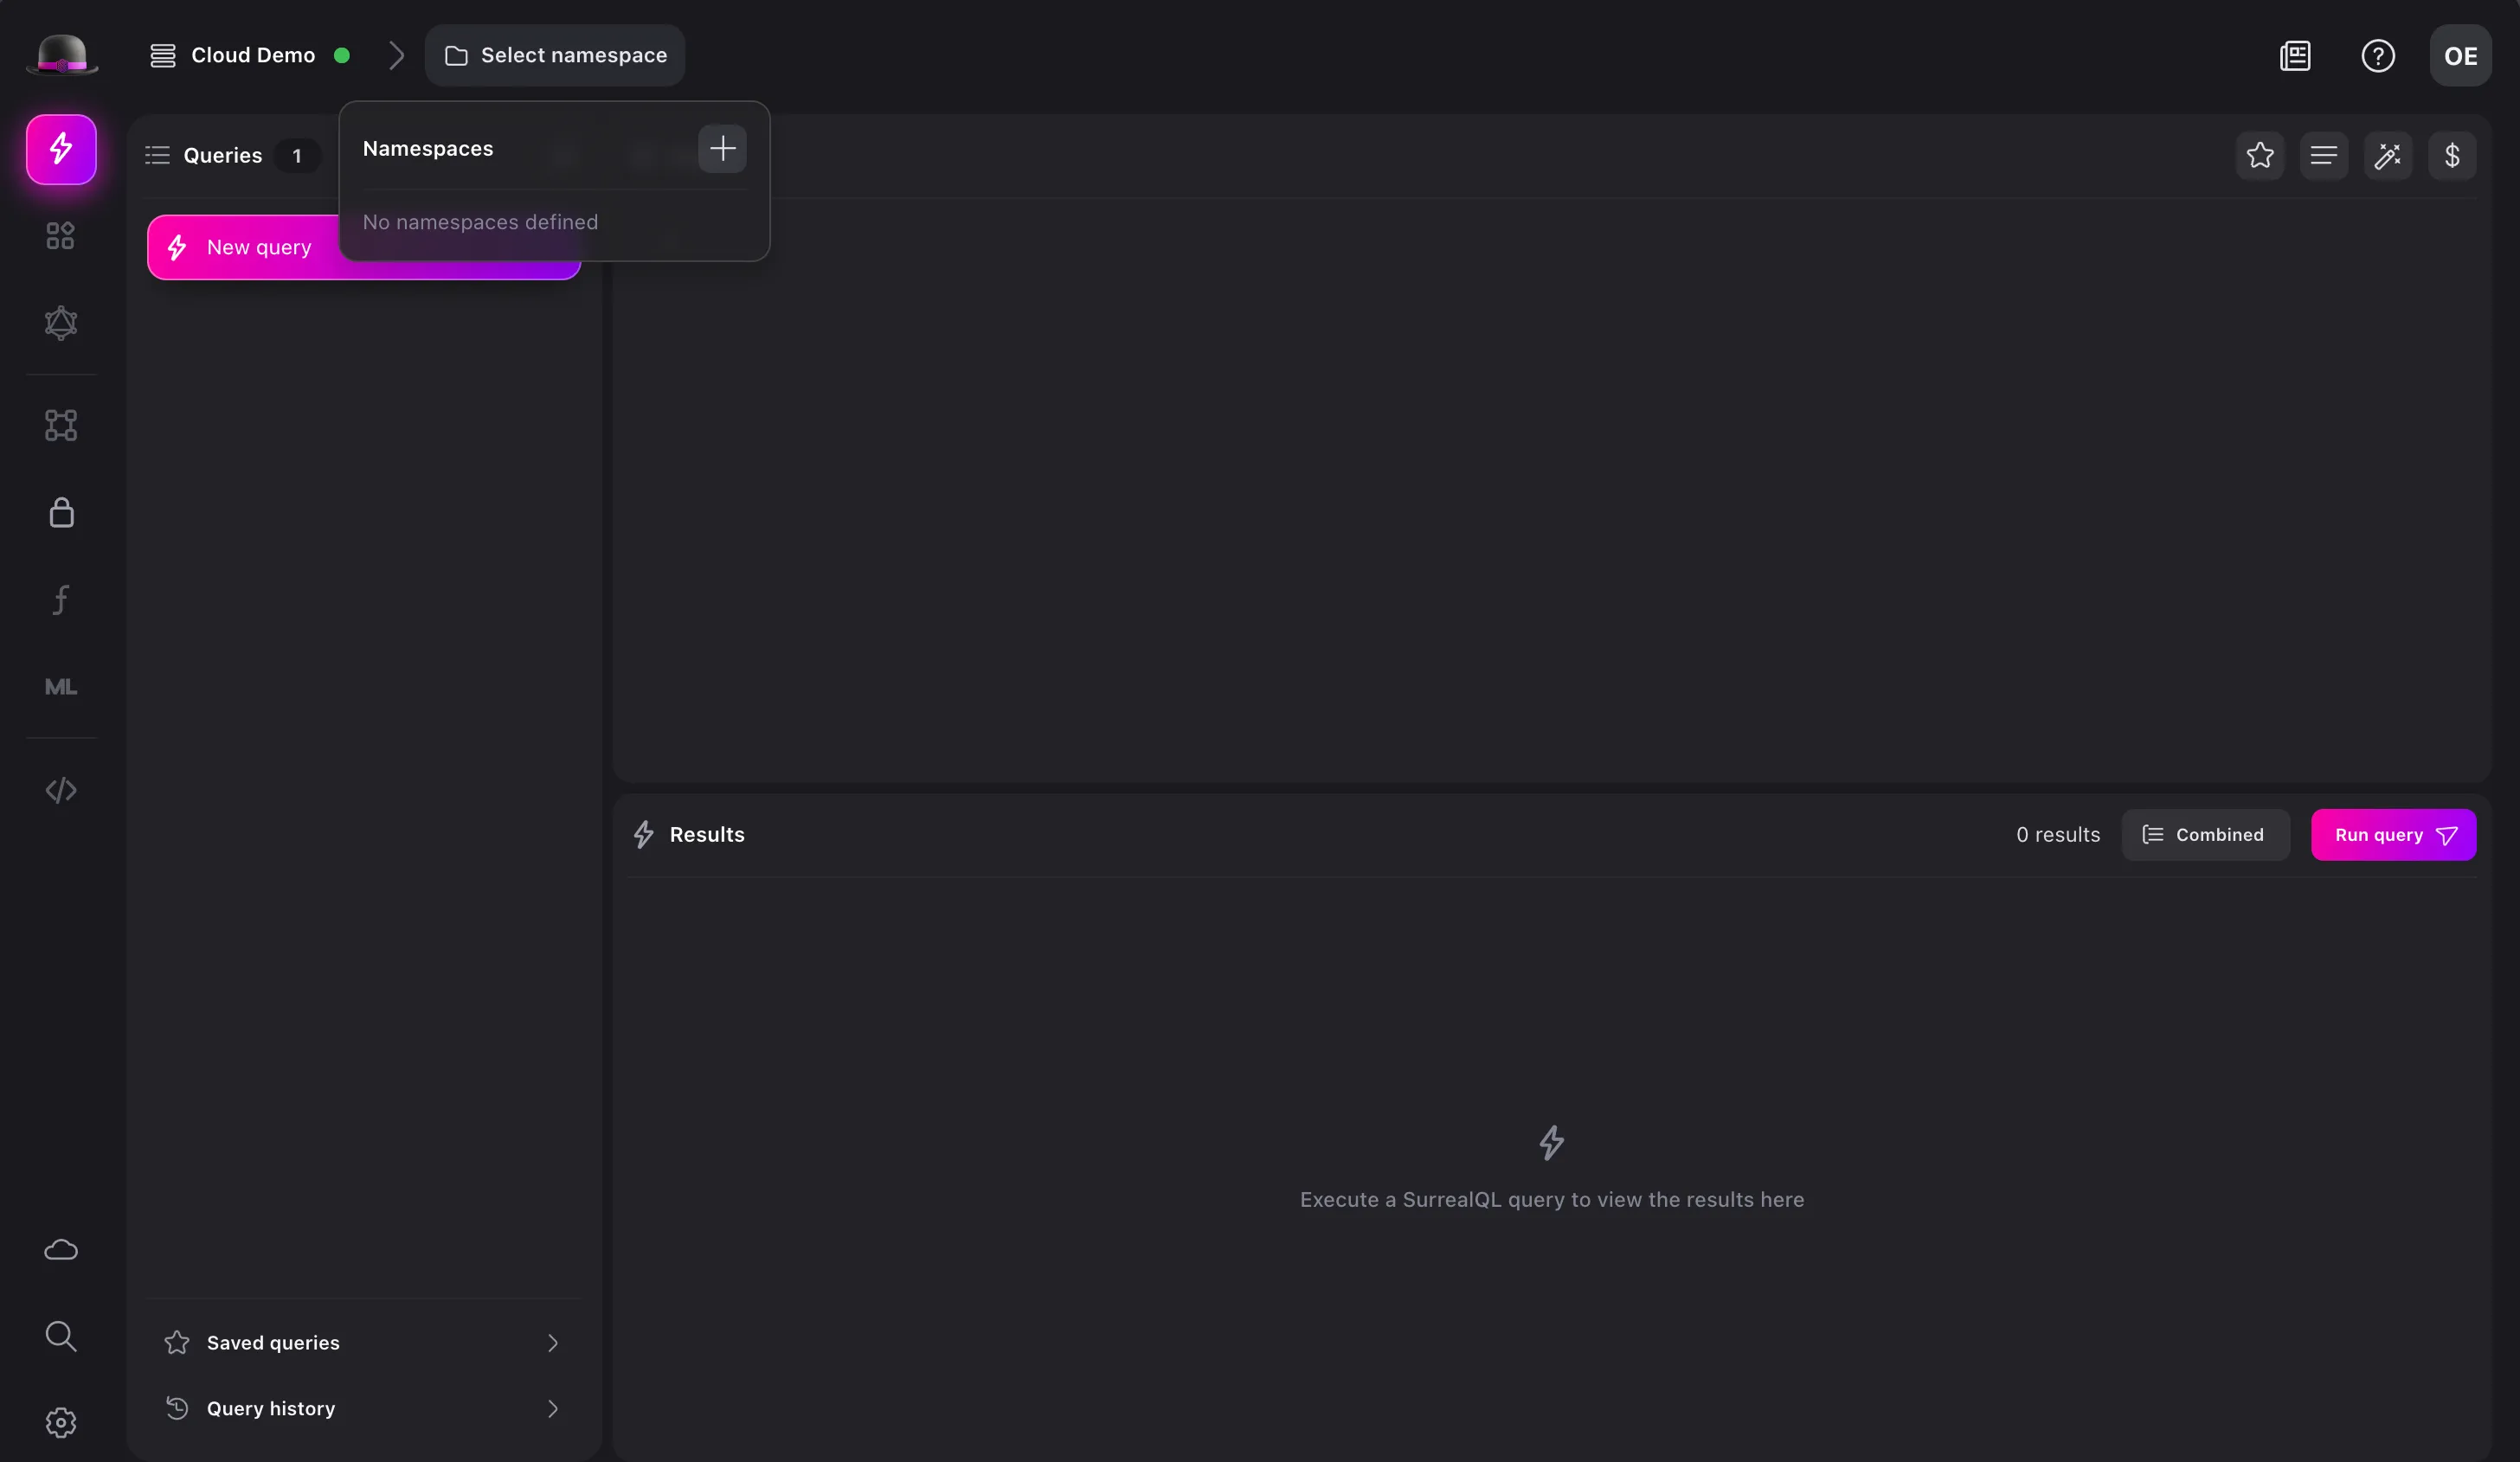2520x1462 pixels.
Task: Click the dollar sign Cost icon
Action: tap(2452, 155)
